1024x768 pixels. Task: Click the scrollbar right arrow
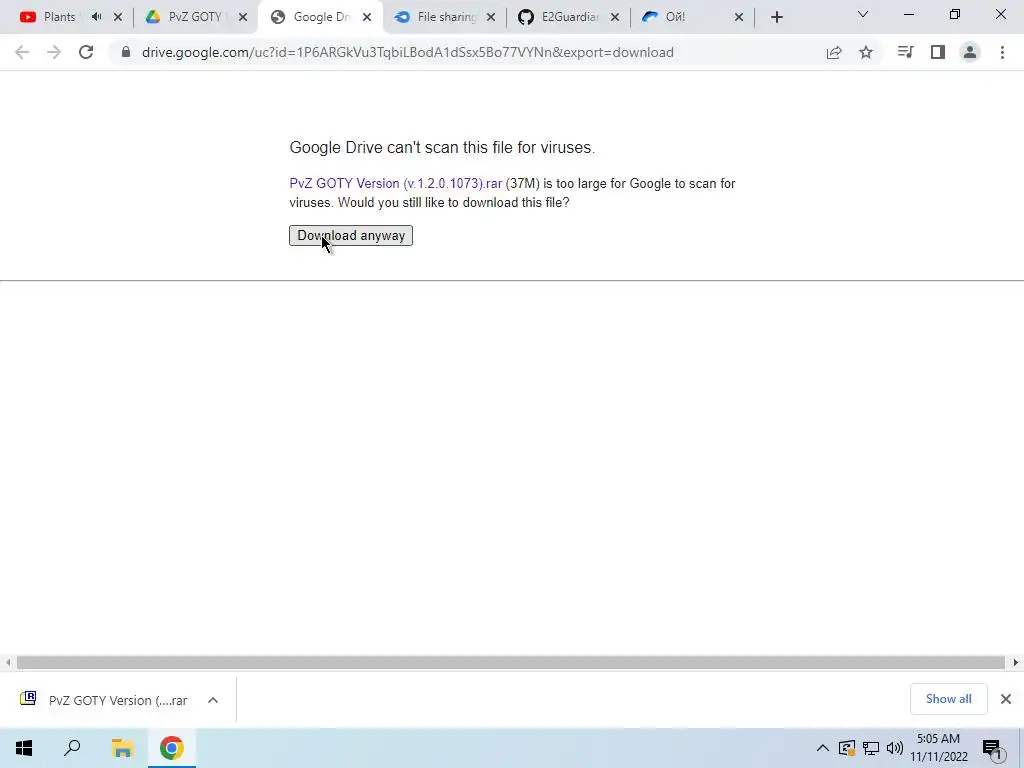pyautogui.click(x=1016, y=663)
